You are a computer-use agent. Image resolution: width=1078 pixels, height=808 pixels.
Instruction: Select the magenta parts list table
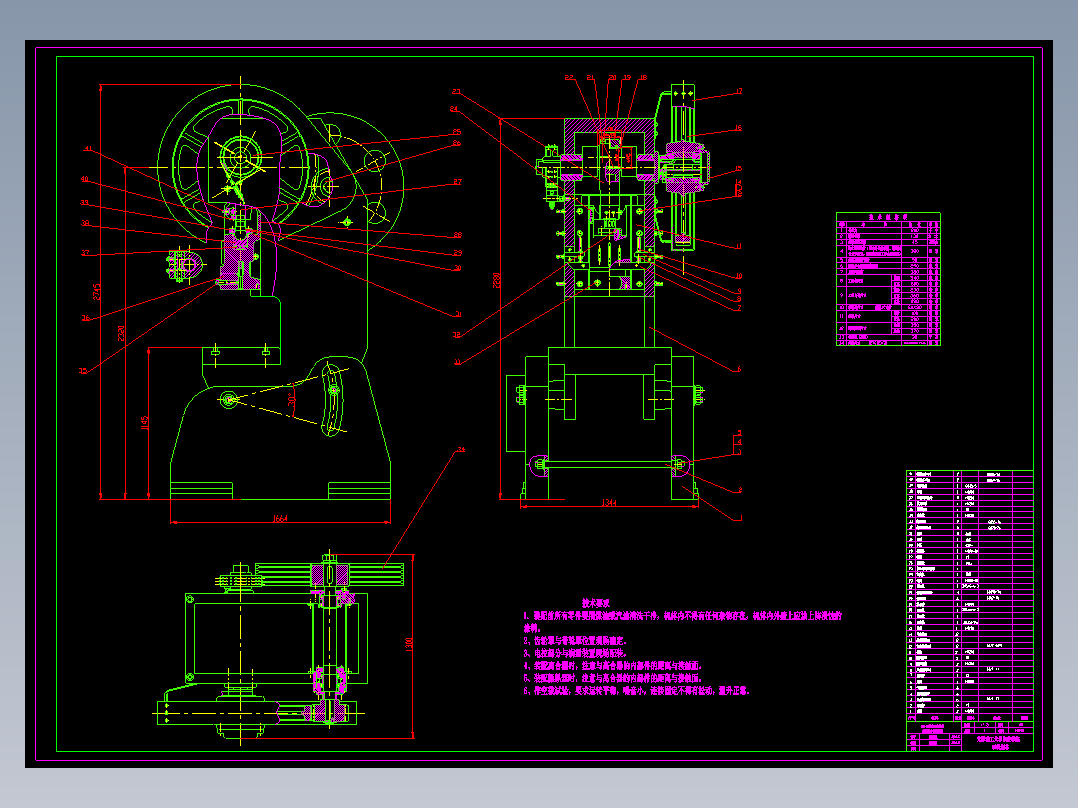(970, 595)
